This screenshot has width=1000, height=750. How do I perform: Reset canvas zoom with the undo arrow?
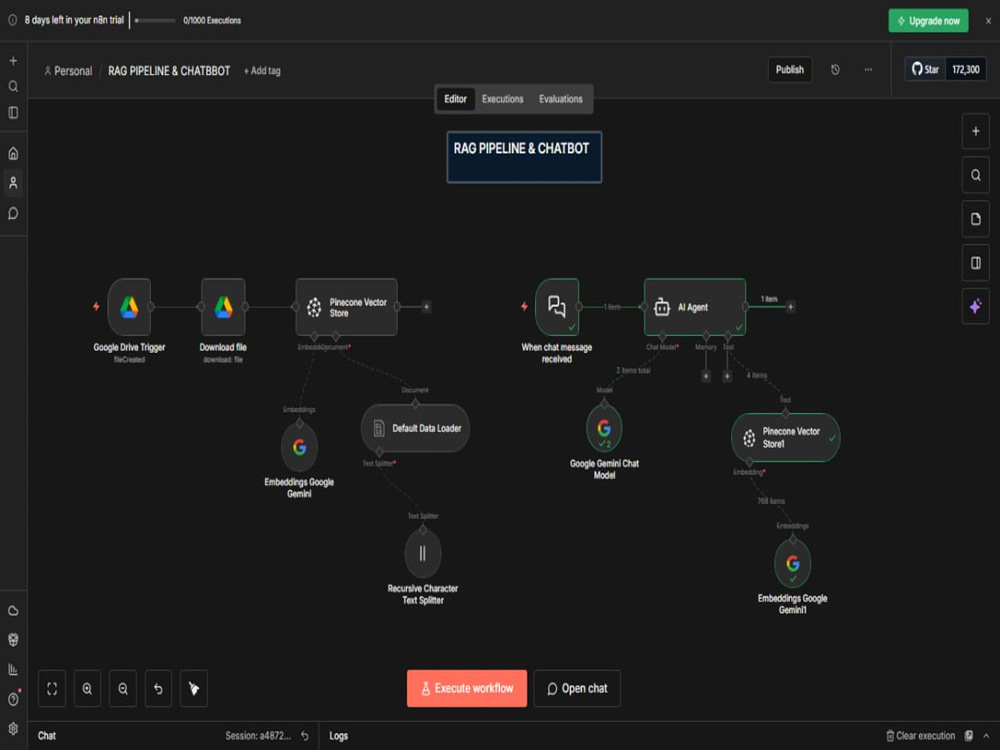(158, 688)
